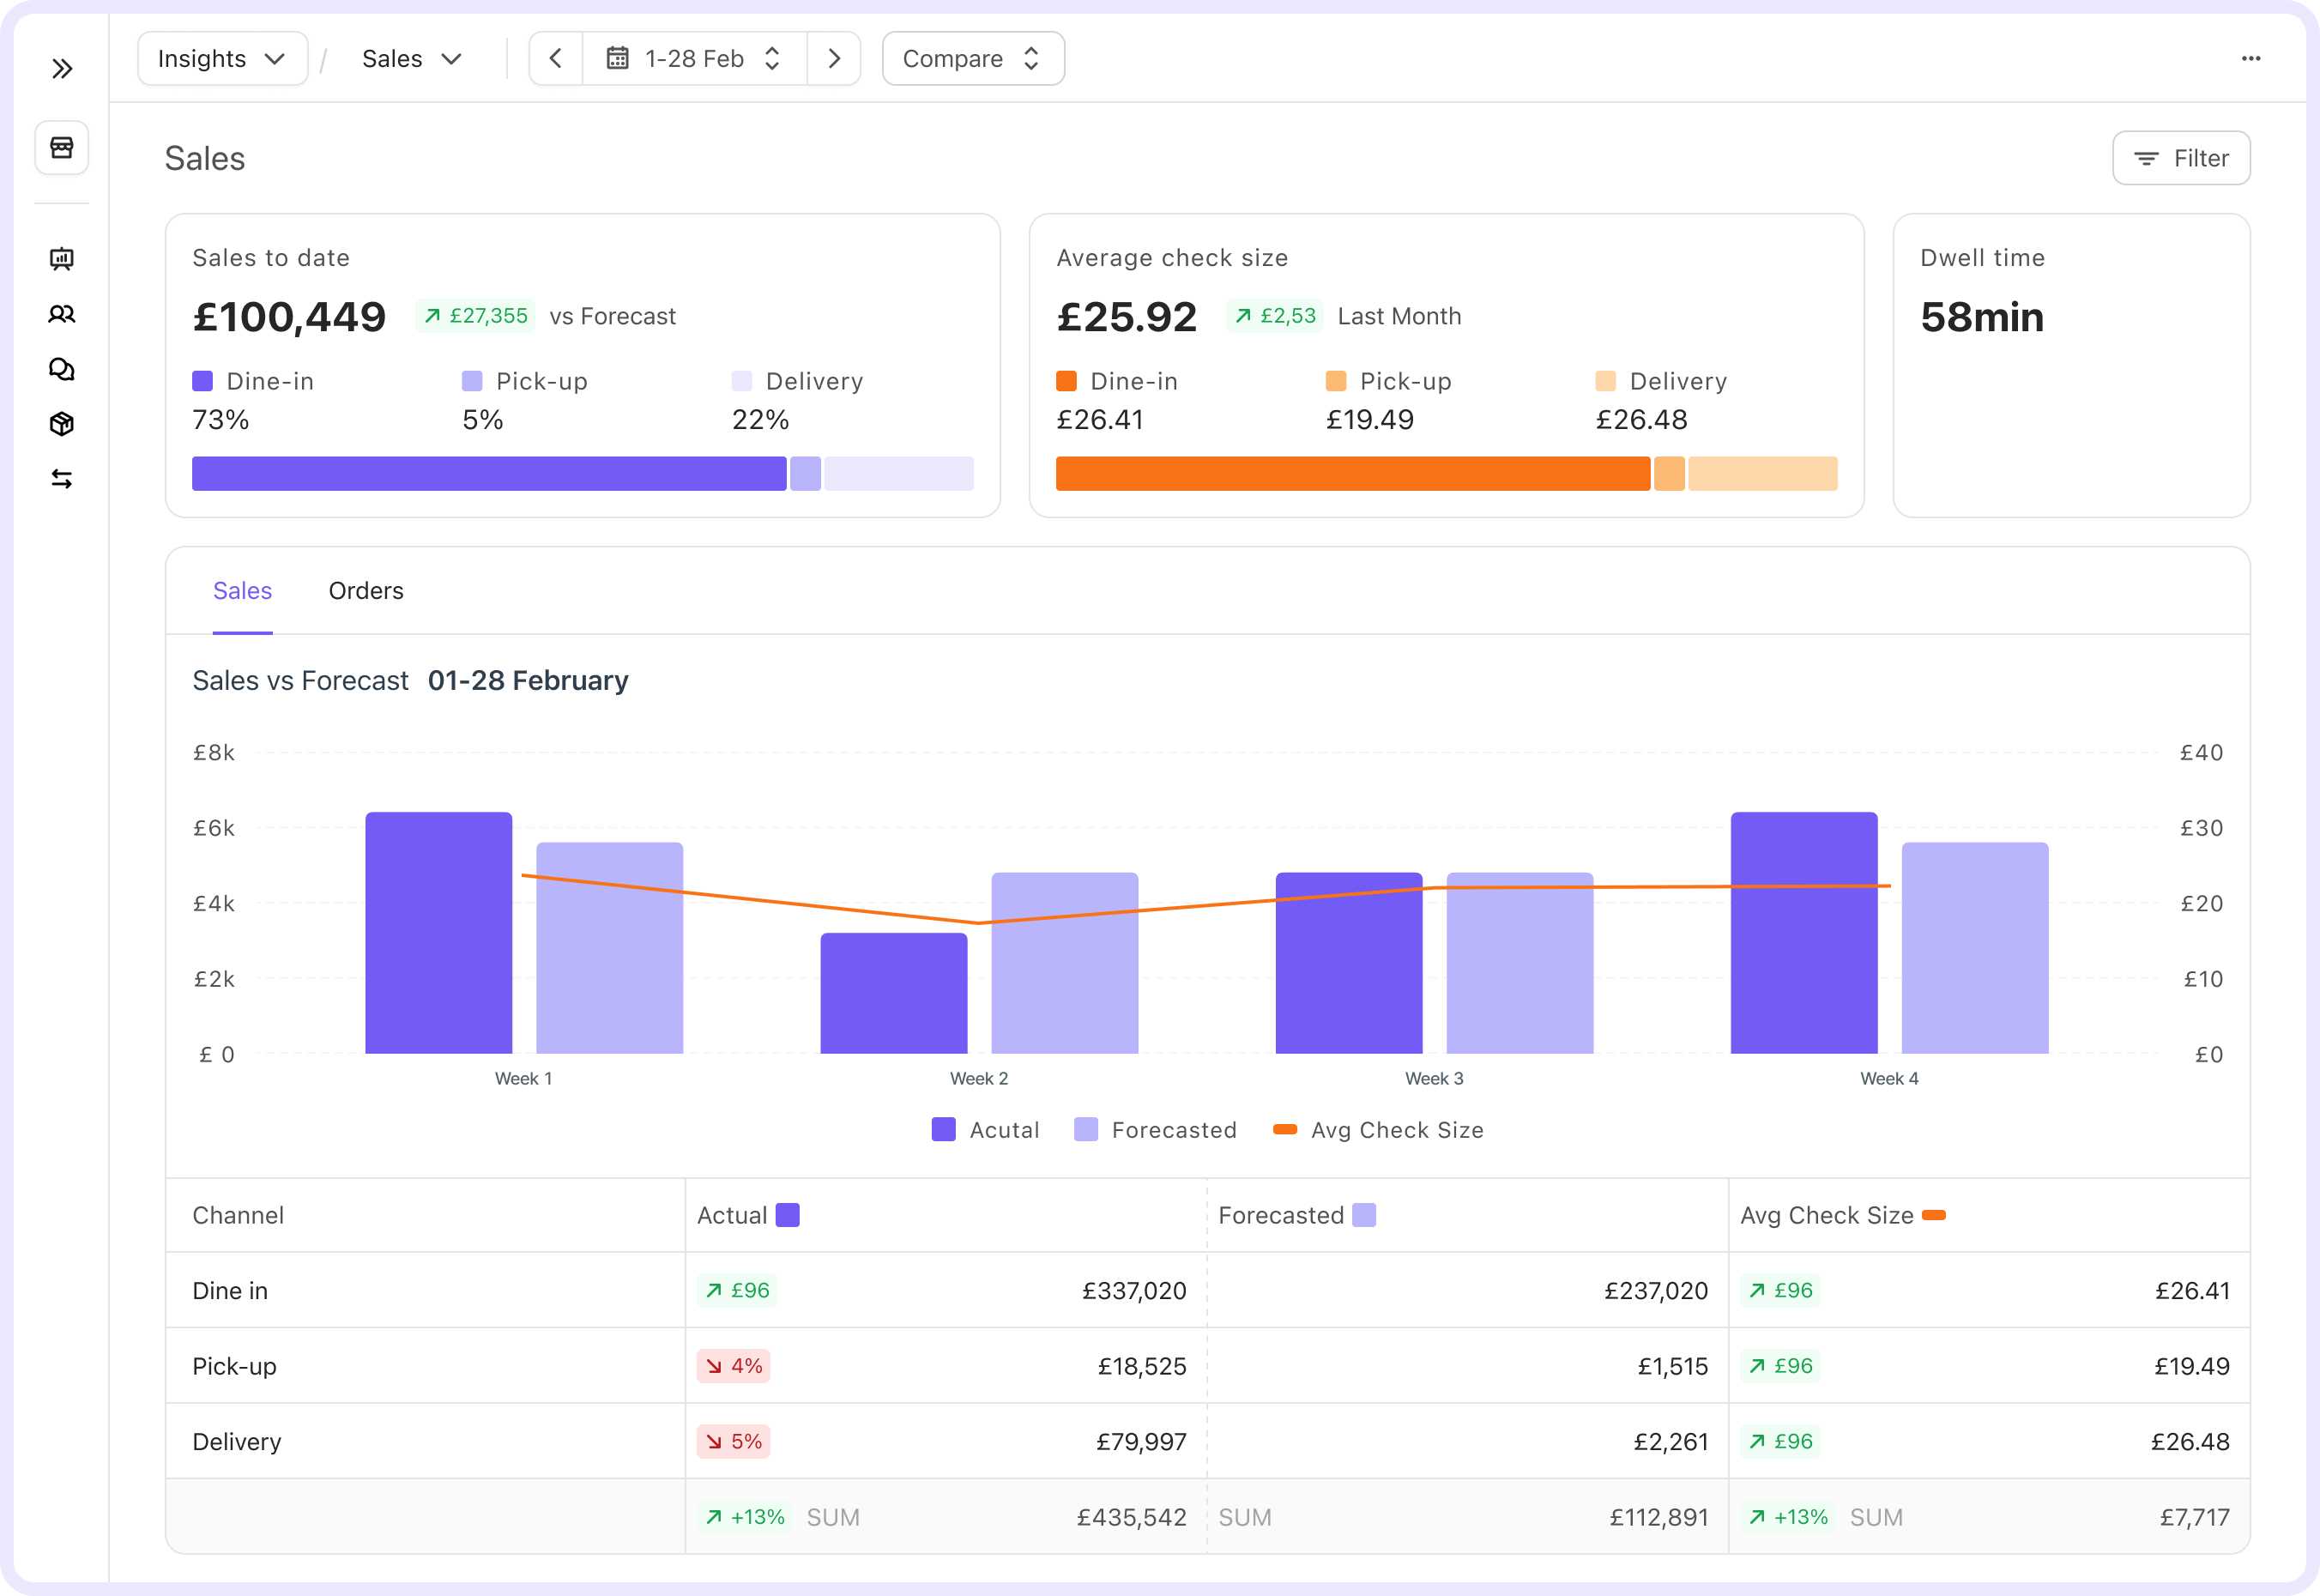Toggle Acutal series in chart legend

(986, 1130)
